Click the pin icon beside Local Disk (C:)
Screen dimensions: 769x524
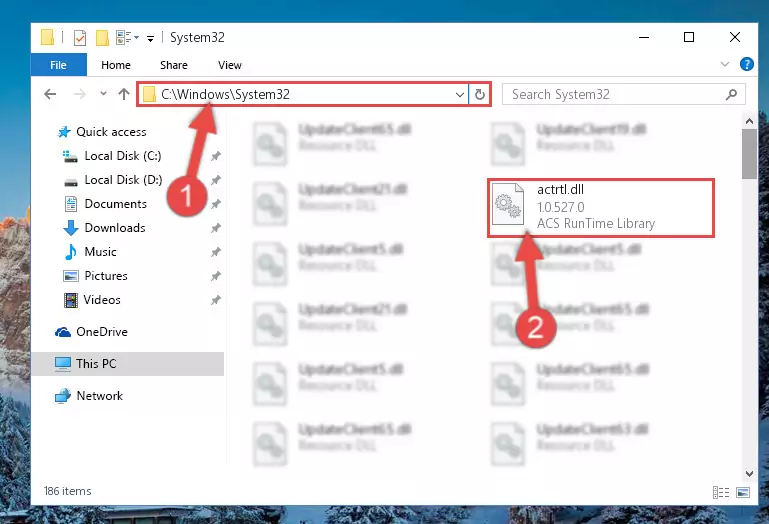(x=215, y=156)
